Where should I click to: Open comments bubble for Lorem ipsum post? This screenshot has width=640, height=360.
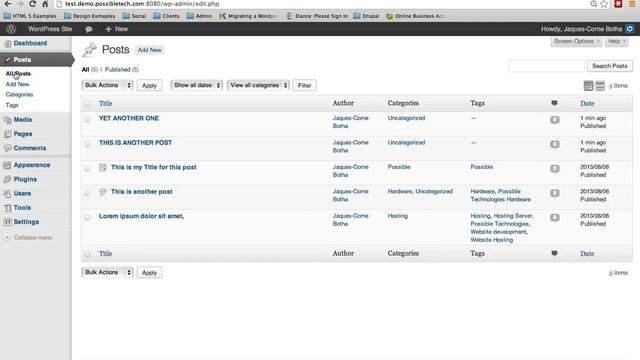pyautogui.click(x=554, y=218)
